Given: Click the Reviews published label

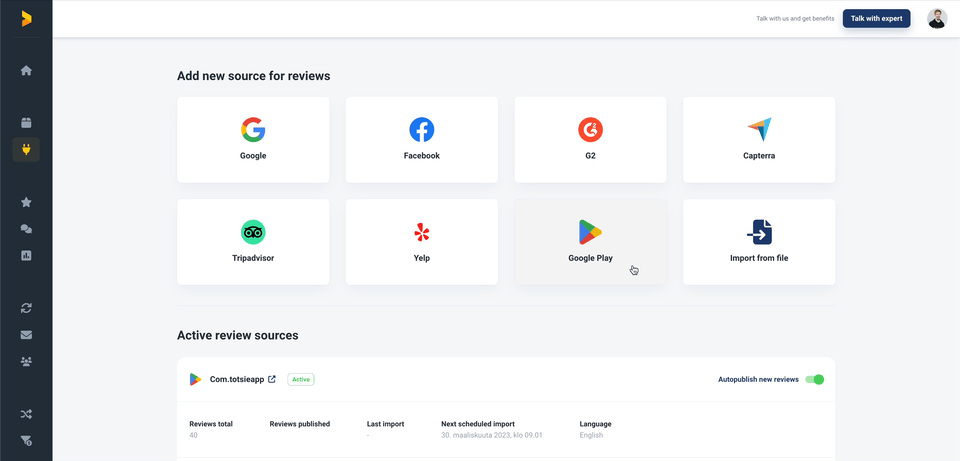Looking at the screenshot, I should coord(299,424).
